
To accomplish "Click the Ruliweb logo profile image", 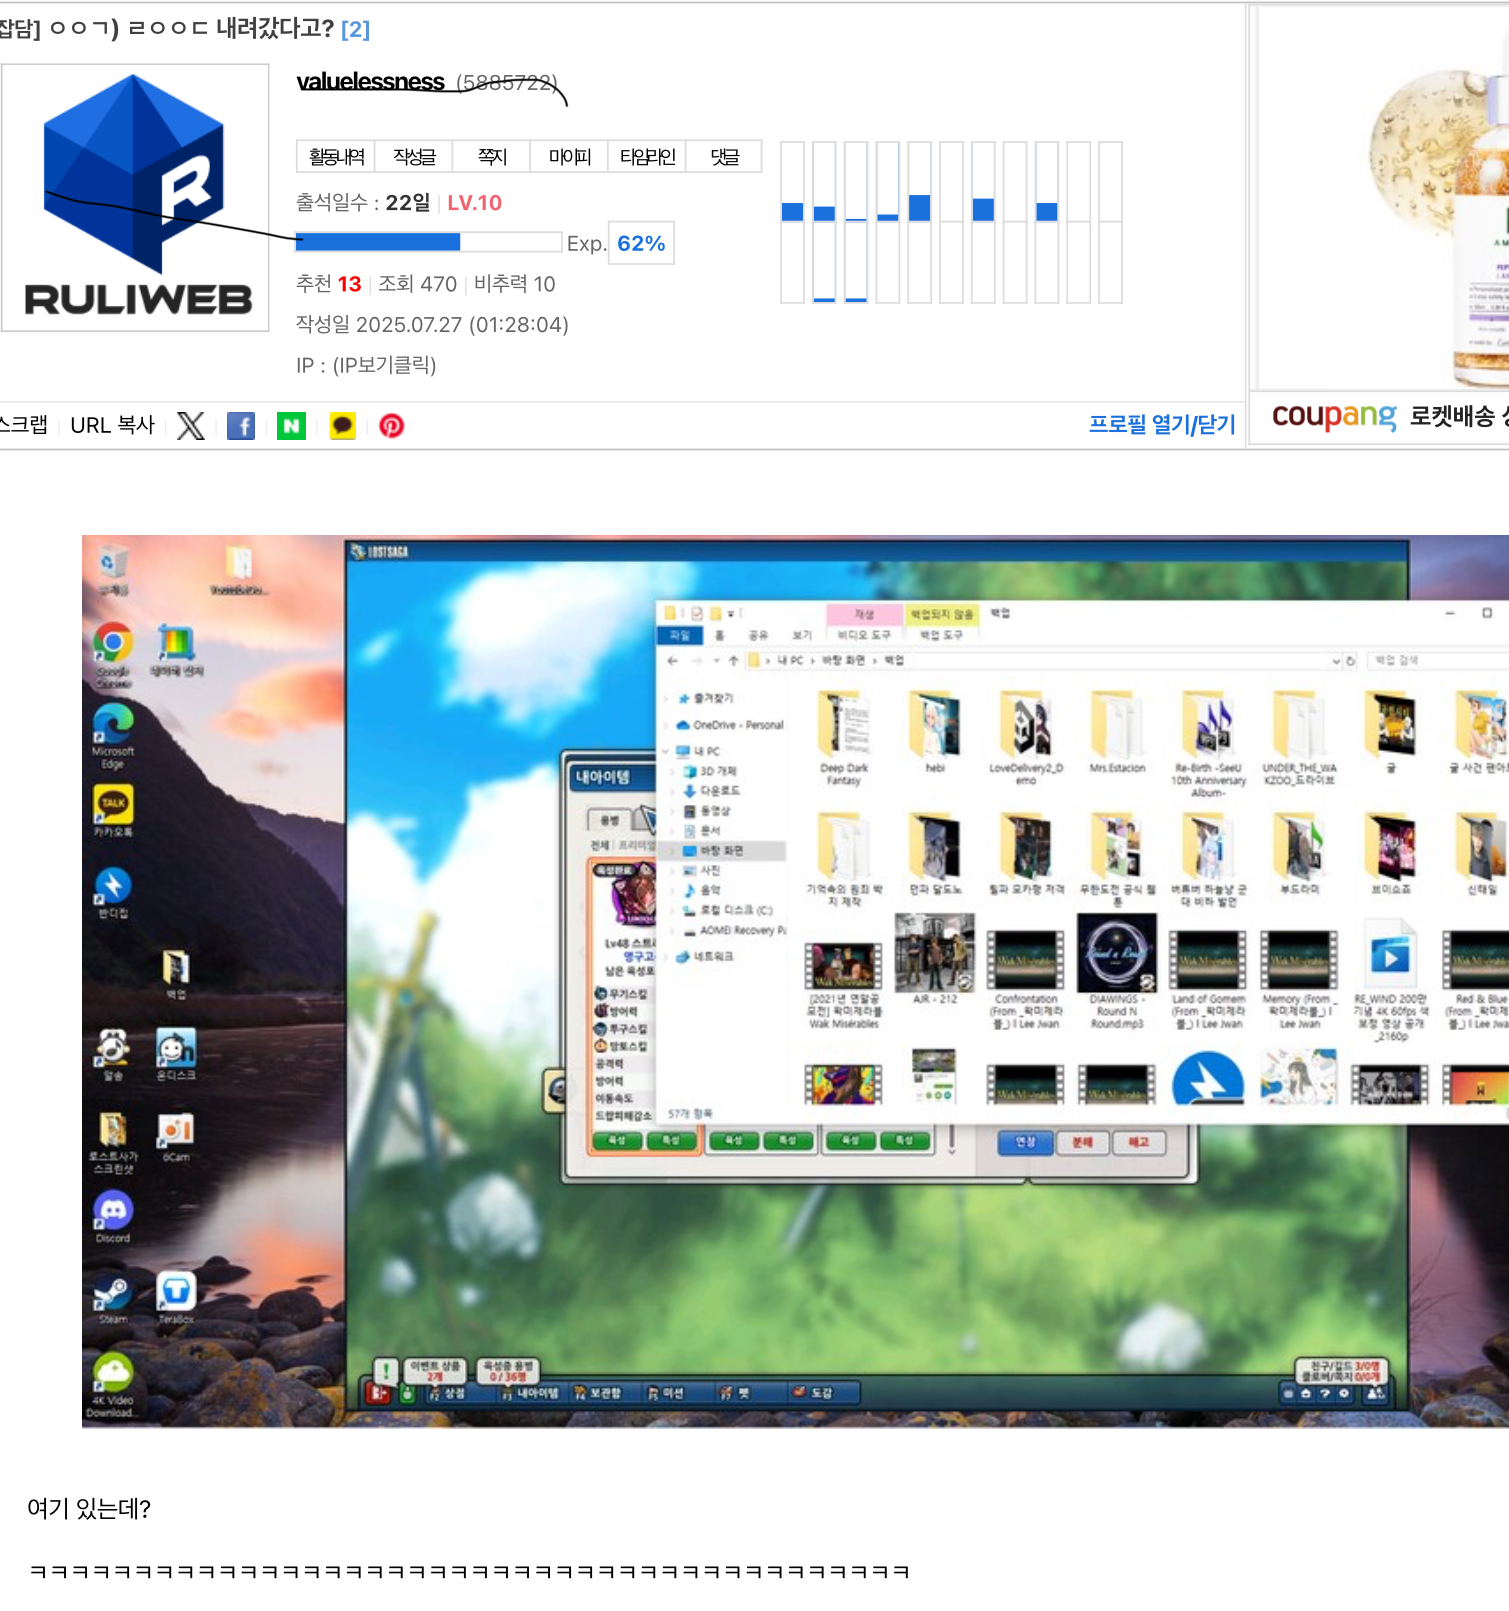I will [136, 197].
